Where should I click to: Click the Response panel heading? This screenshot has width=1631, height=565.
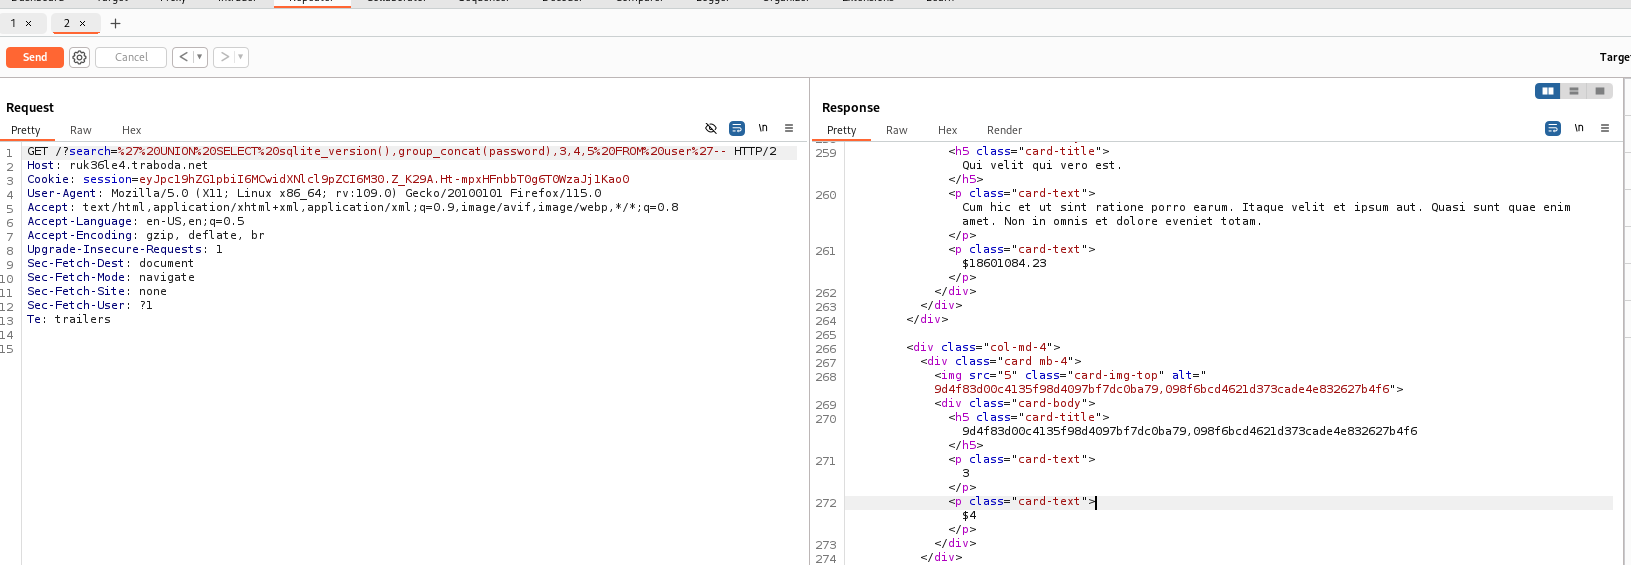click(x=851, y=107)
